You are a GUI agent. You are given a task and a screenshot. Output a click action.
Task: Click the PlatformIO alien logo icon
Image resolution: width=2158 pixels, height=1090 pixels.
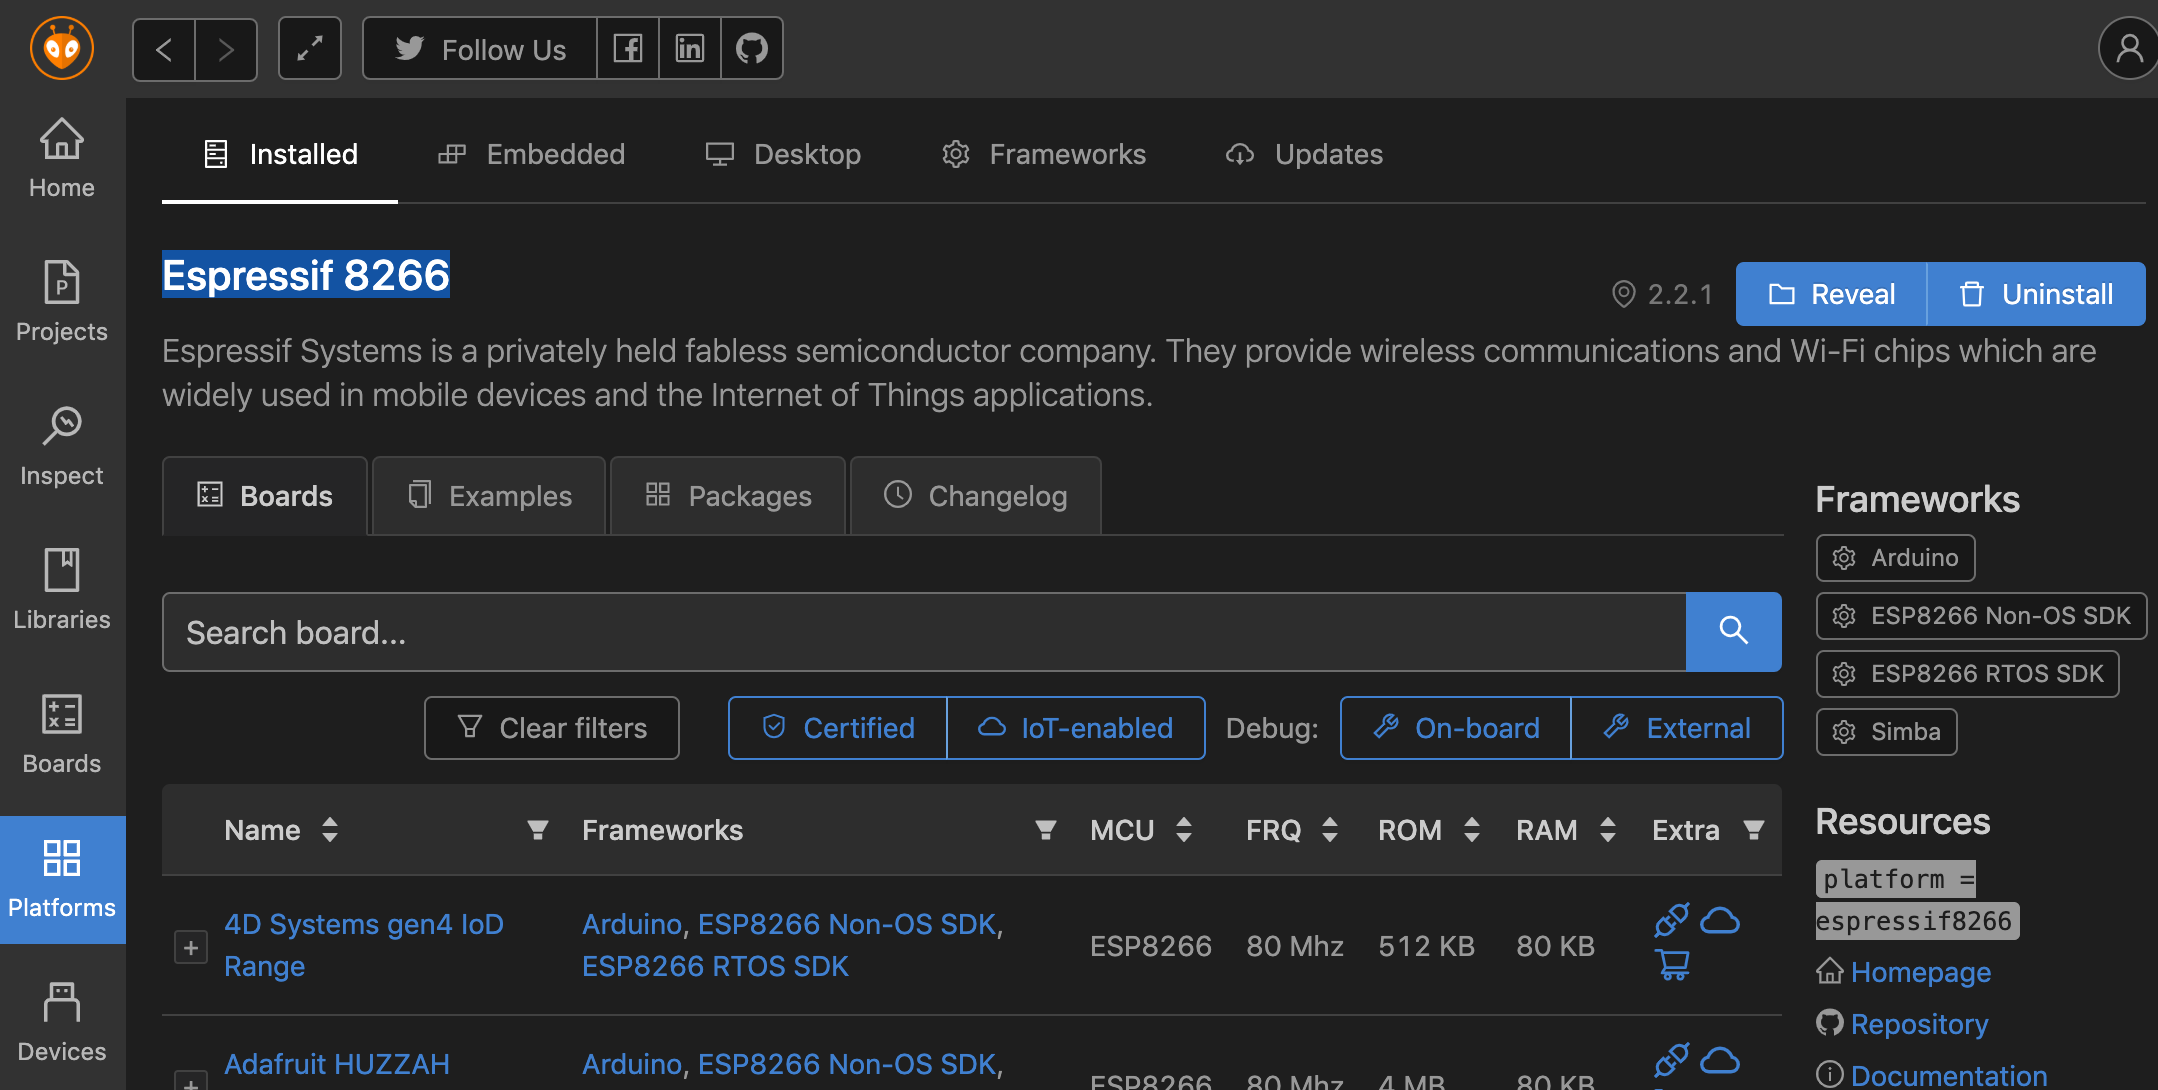tap(62, 48)
